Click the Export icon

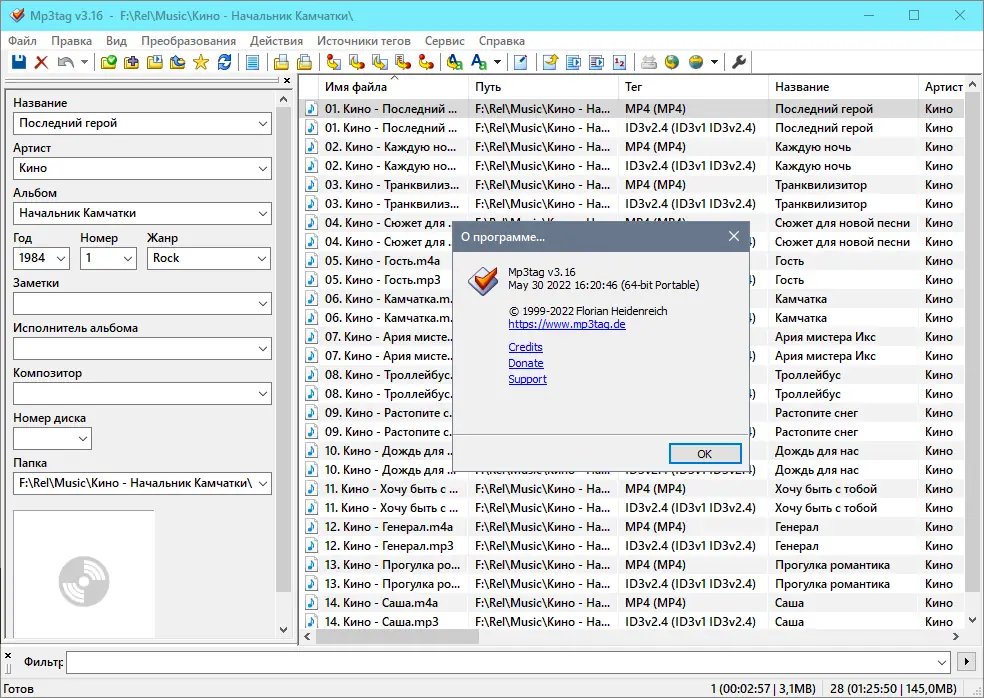pos(550,62)
